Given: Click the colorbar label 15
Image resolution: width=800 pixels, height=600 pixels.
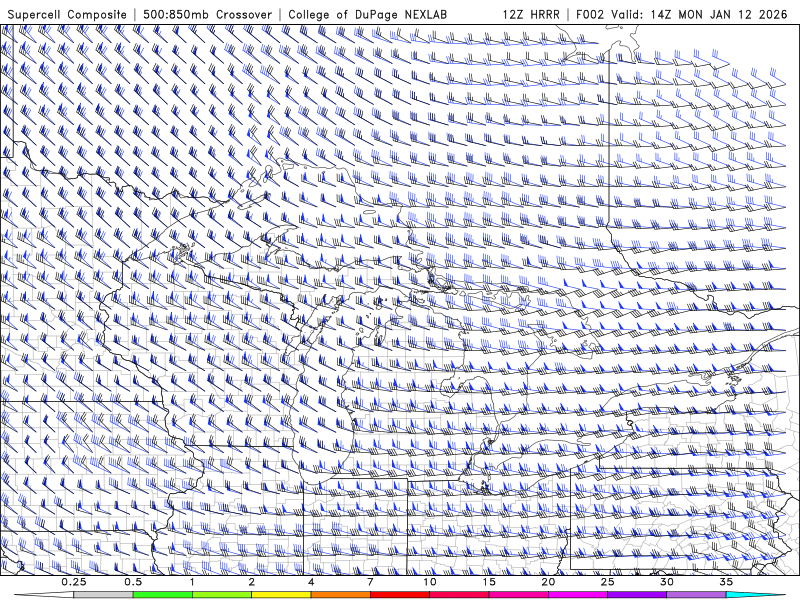Looking at the screenshot, I should (x=489, y=582).
